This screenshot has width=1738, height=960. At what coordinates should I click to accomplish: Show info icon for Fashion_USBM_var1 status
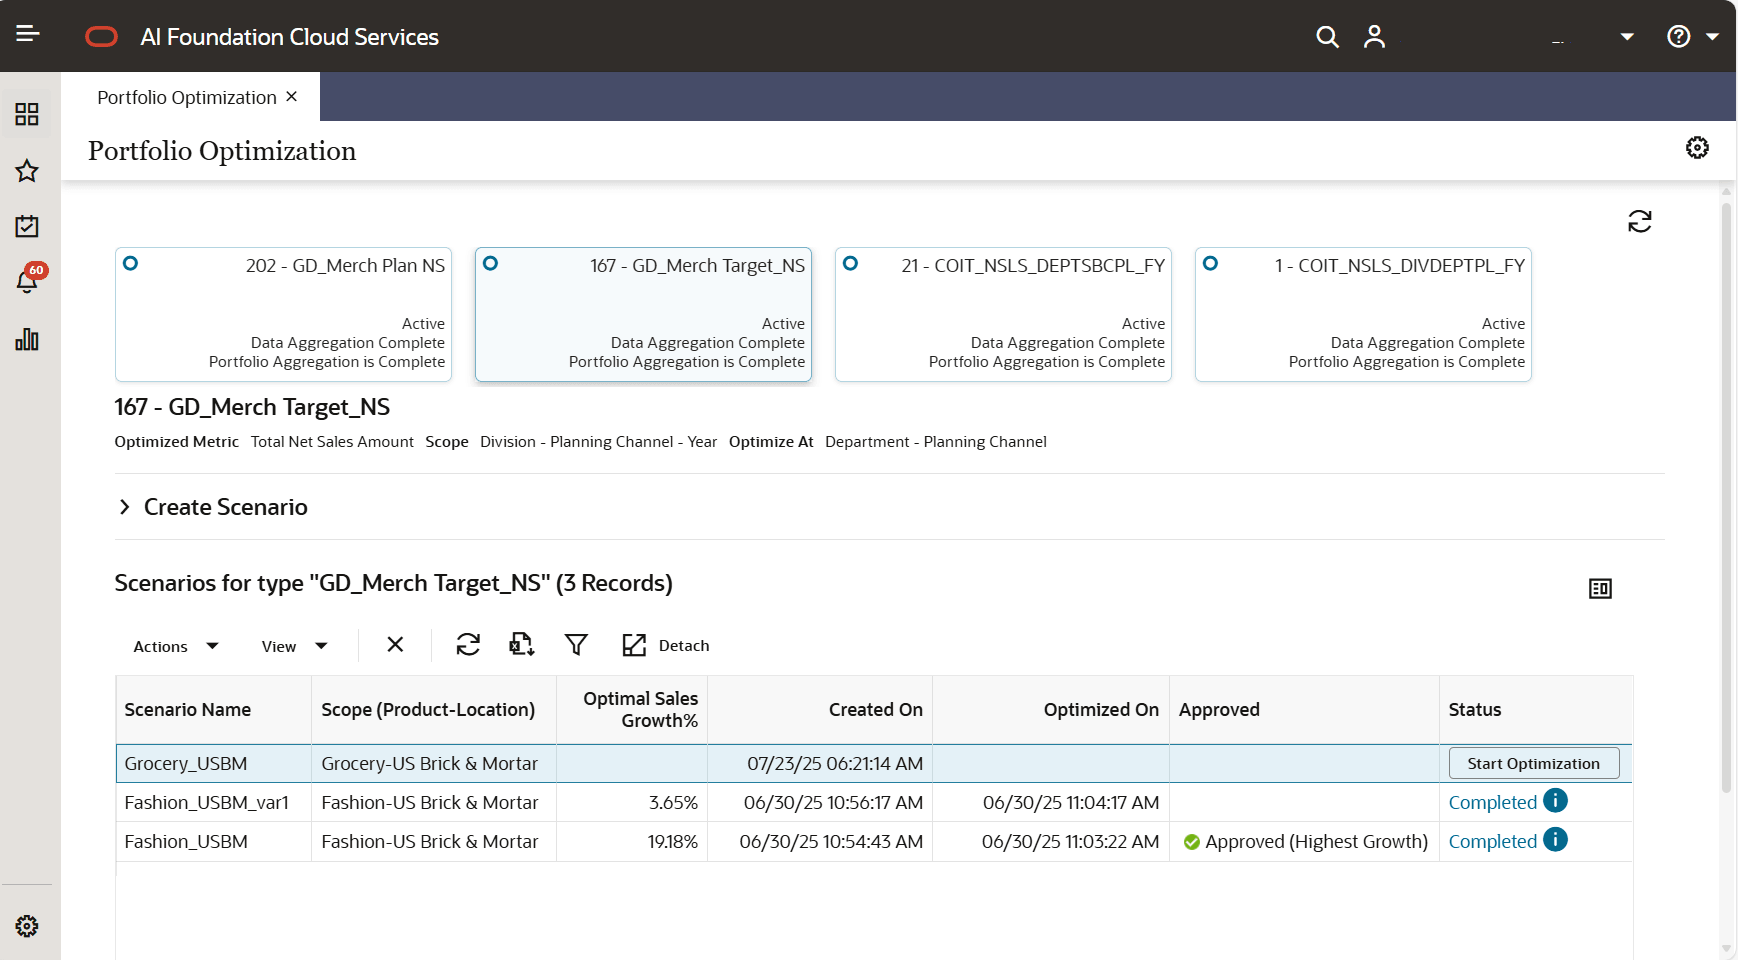tap(1555, 800)
